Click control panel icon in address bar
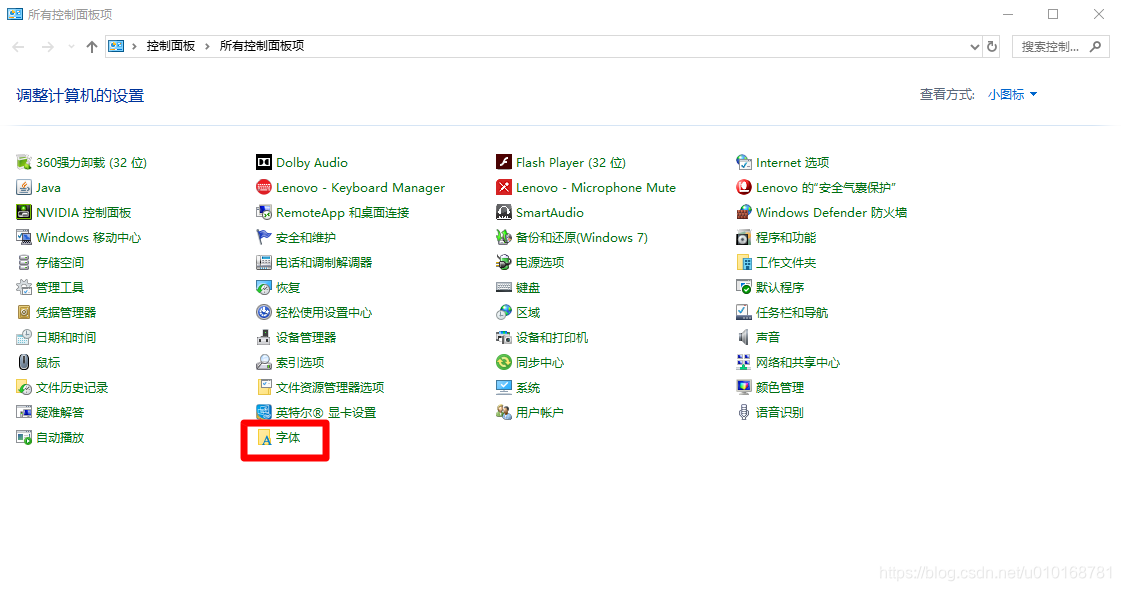 click(x=116, y=46)
